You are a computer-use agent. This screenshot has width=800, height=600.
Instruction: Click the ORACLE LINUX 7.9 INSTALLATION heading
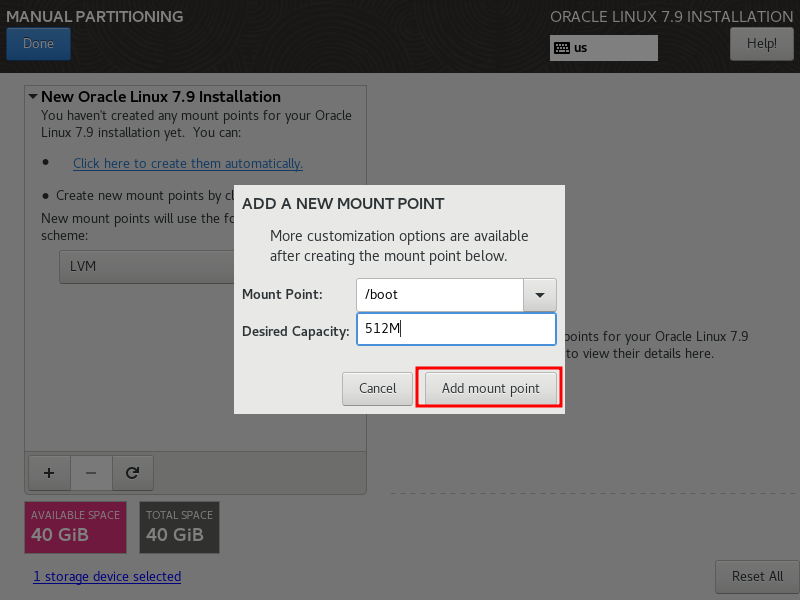pos(671,16)
